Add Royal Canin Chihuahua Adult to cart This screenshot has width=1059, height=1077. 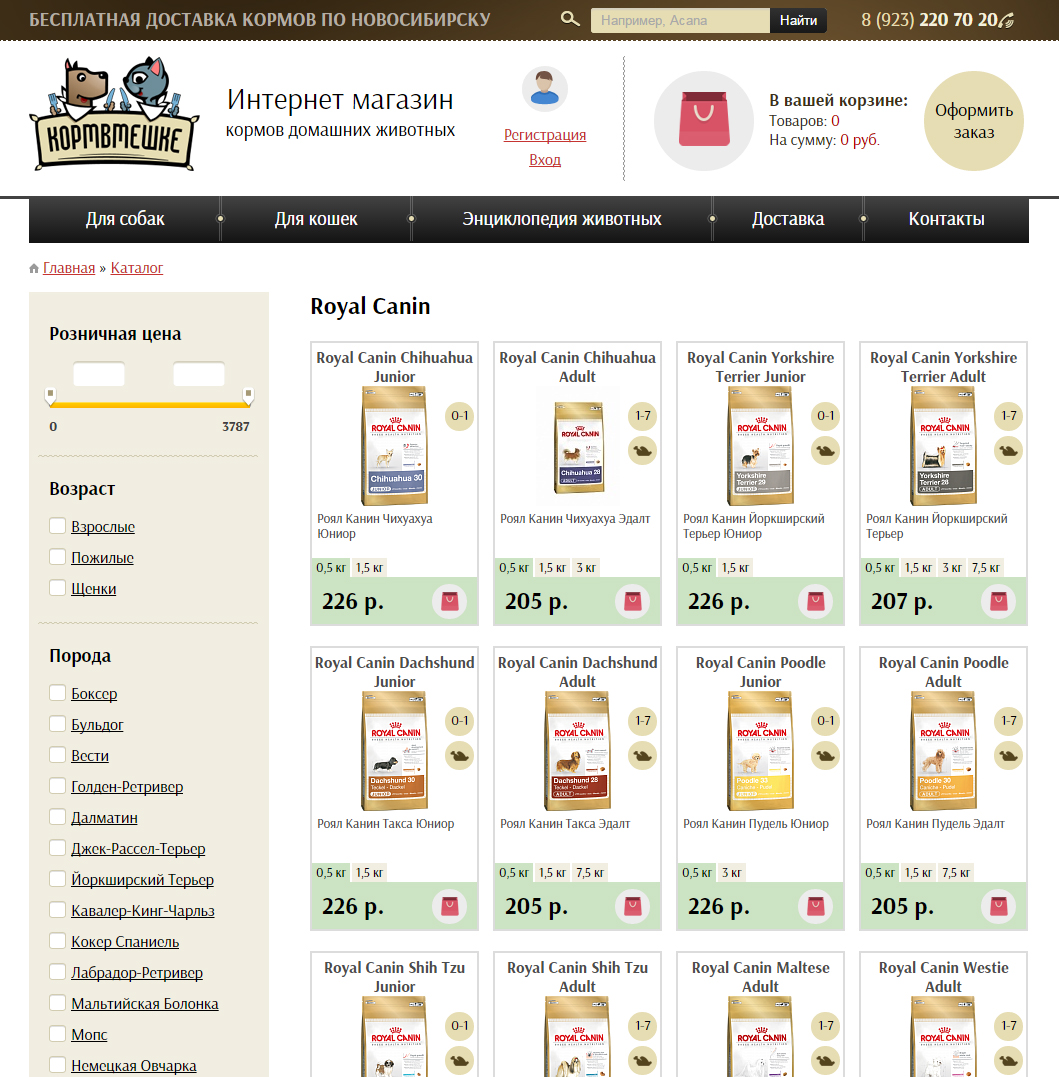coord(633,601)
